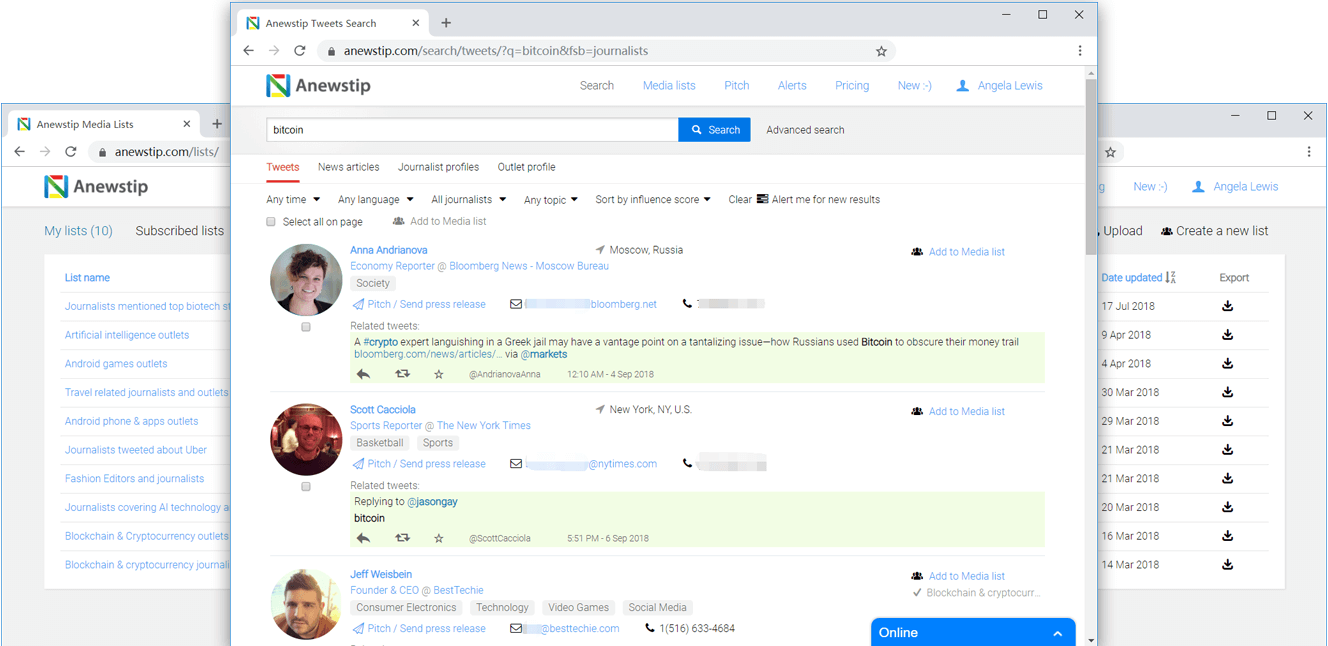Screen dimensions: 1328x646
Task: Bookmark the page with the address bar star
Action: (881, 51)
